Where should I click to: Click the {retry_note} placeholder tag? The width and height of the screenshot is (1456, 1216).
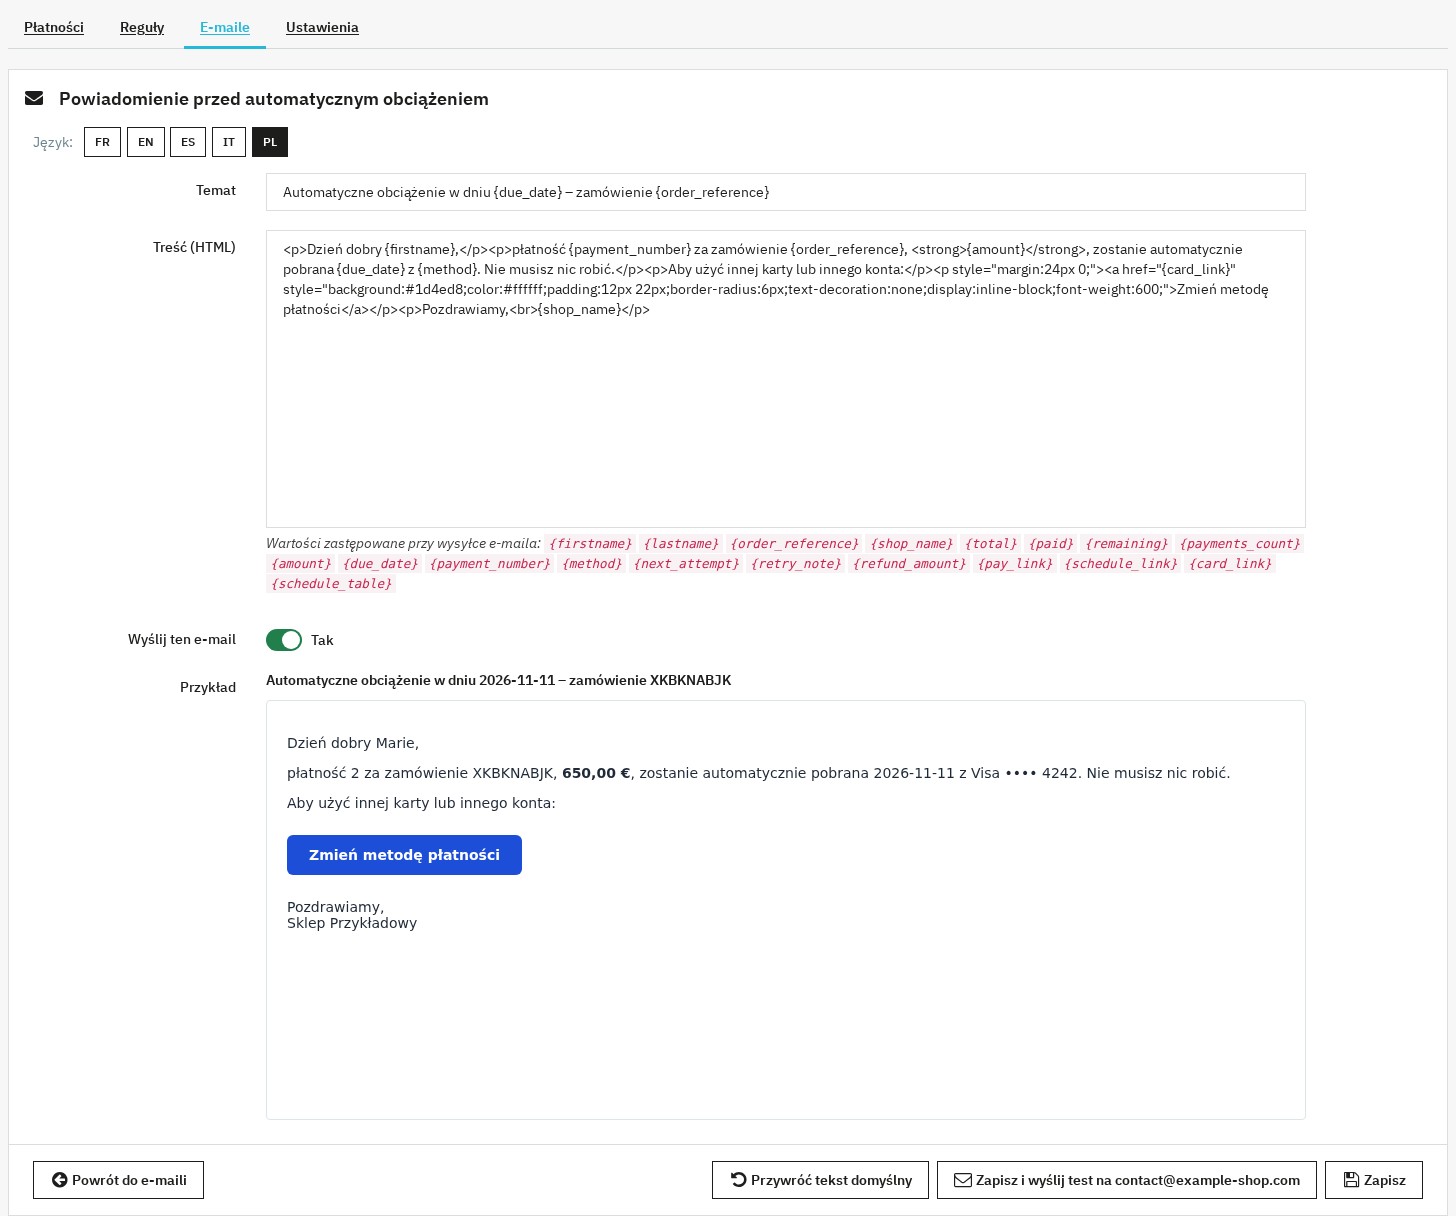(796, 564)
